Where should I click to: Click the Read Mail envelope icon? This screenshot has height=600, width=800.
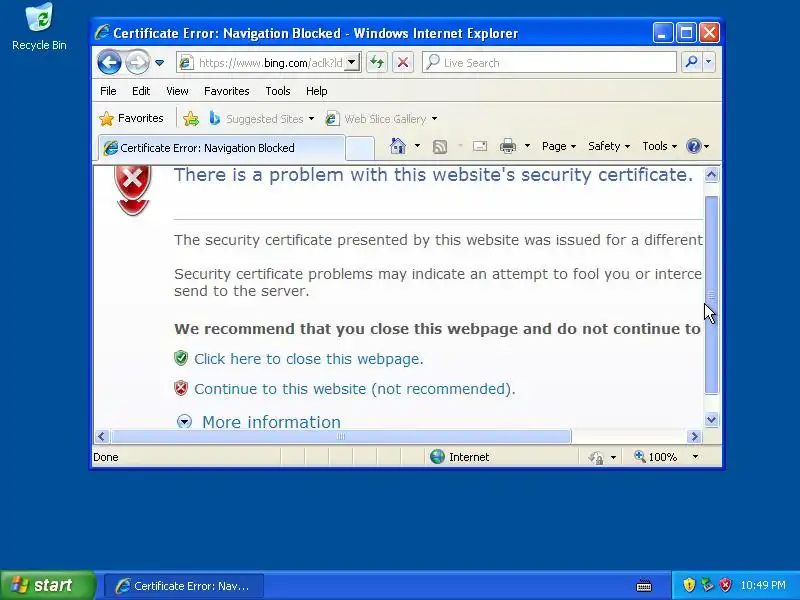pos(480,146)
